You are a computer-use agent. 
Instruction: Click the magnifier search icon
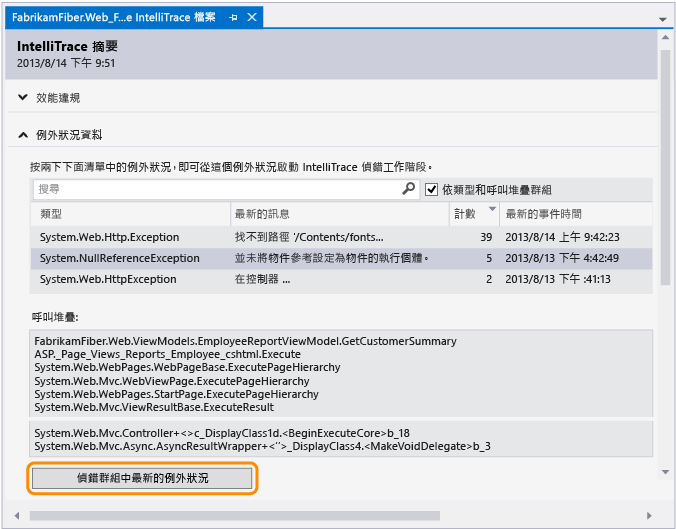[x=408, y=188]
